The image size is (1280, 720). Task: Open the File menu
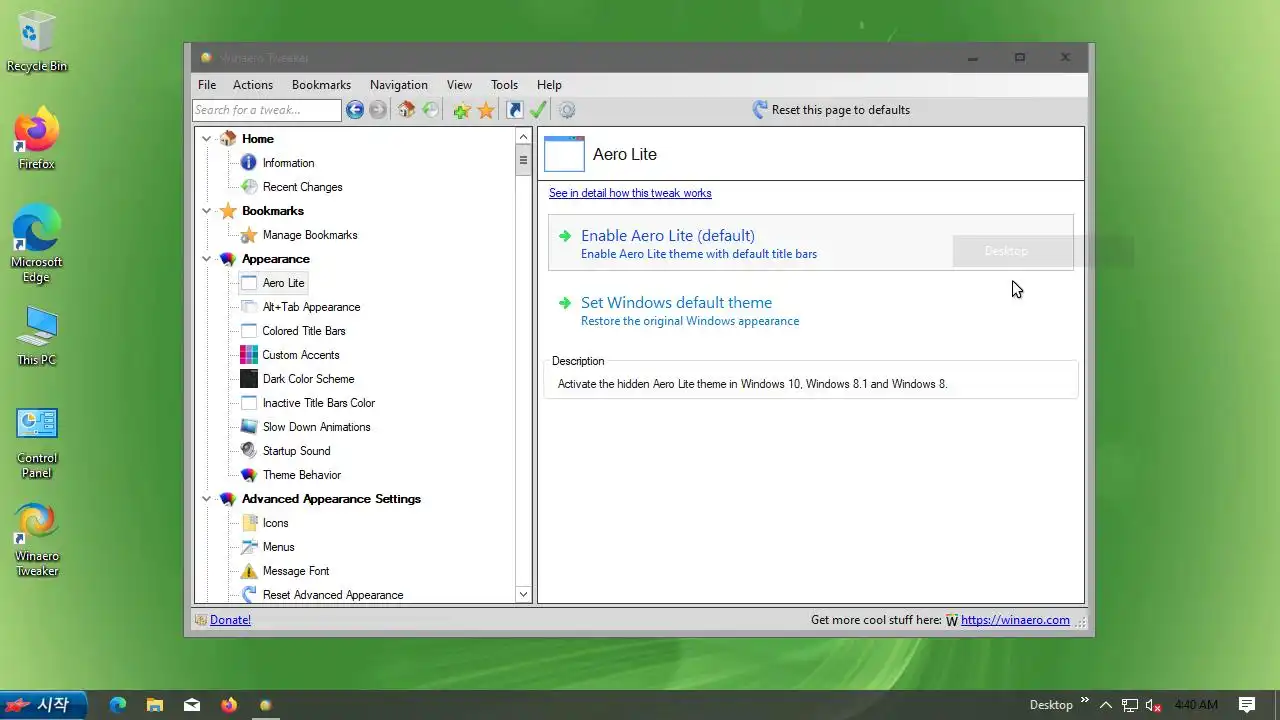pyautogui.click(x=207, y=85)
